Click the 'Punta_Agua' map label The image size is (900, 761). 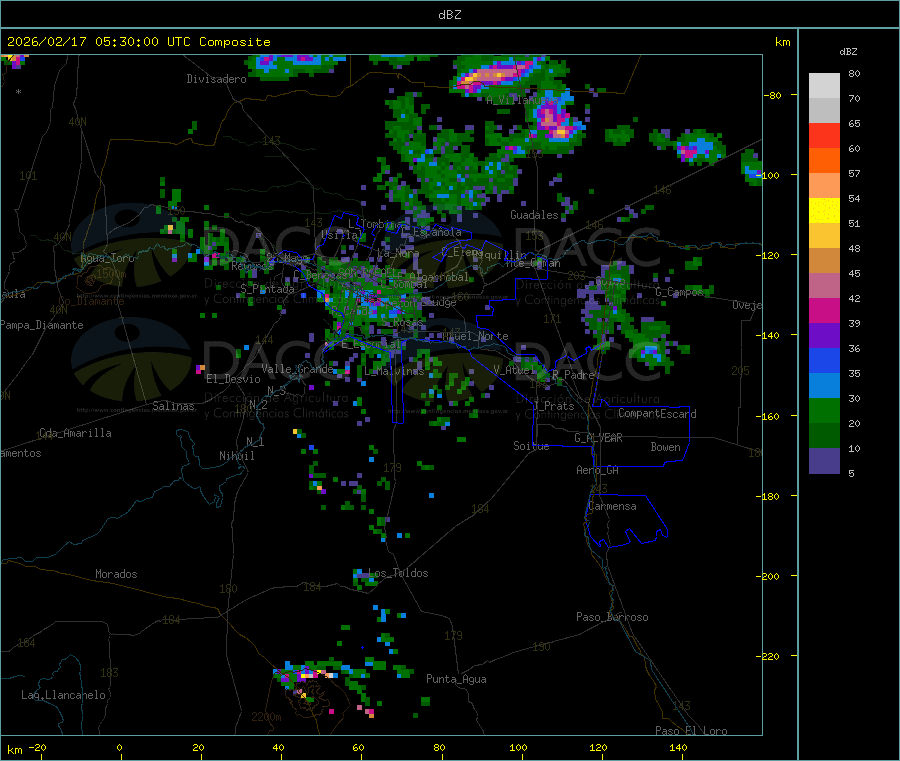pos(456,680)
